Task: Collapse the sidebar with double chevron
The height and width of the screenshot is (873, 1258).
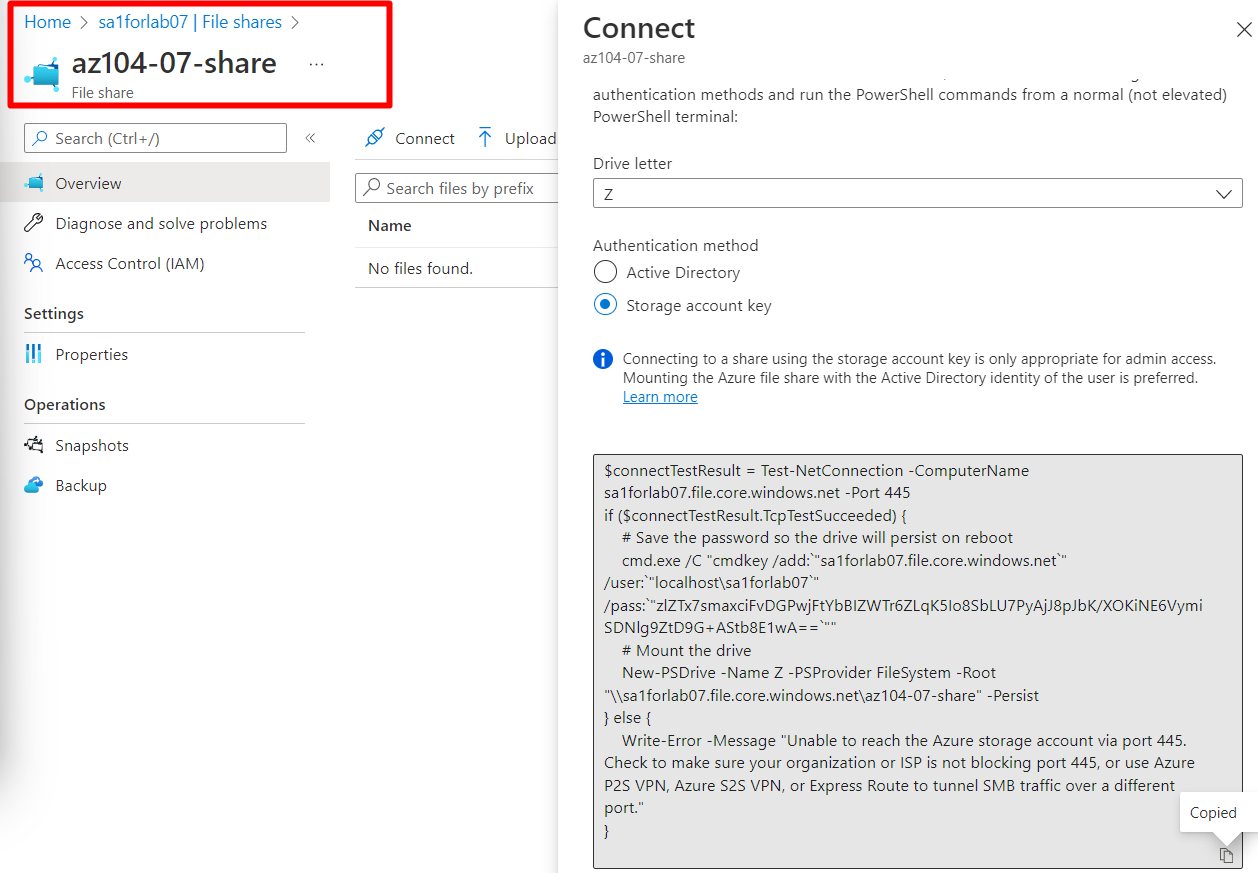Action: pyautogui.click(x=310, y=138)
